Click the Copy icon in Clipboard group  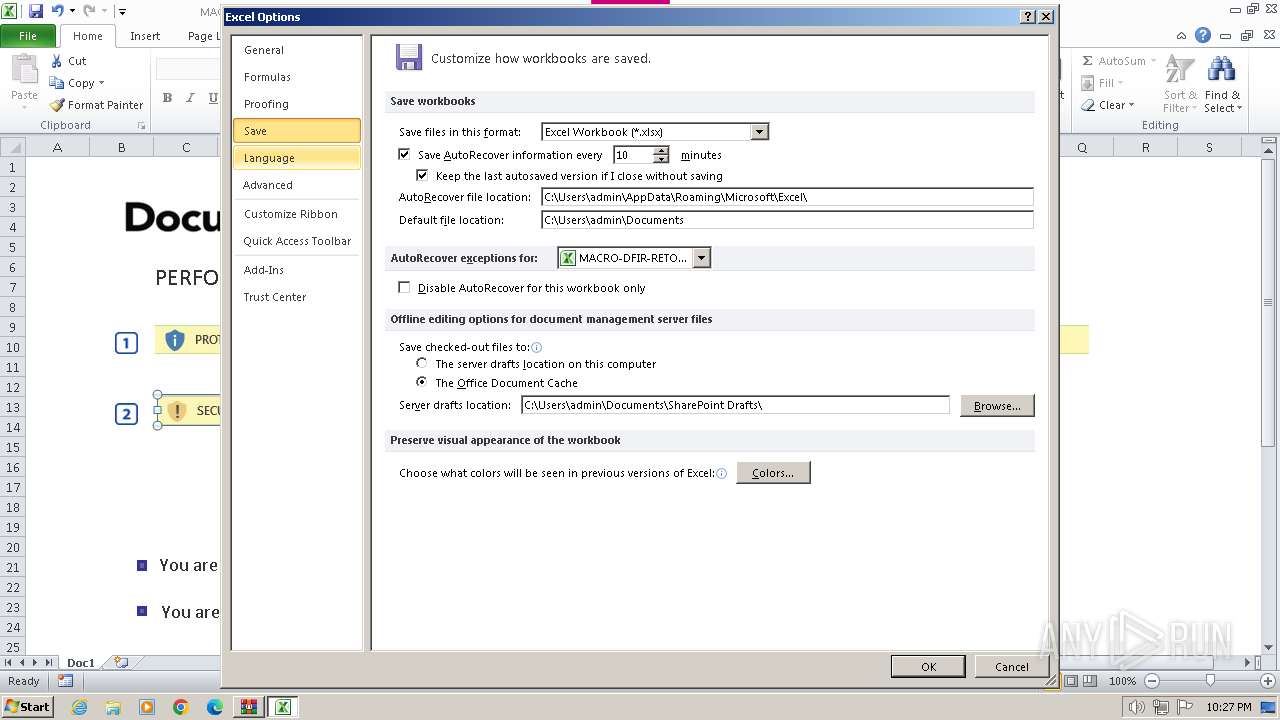57,83
